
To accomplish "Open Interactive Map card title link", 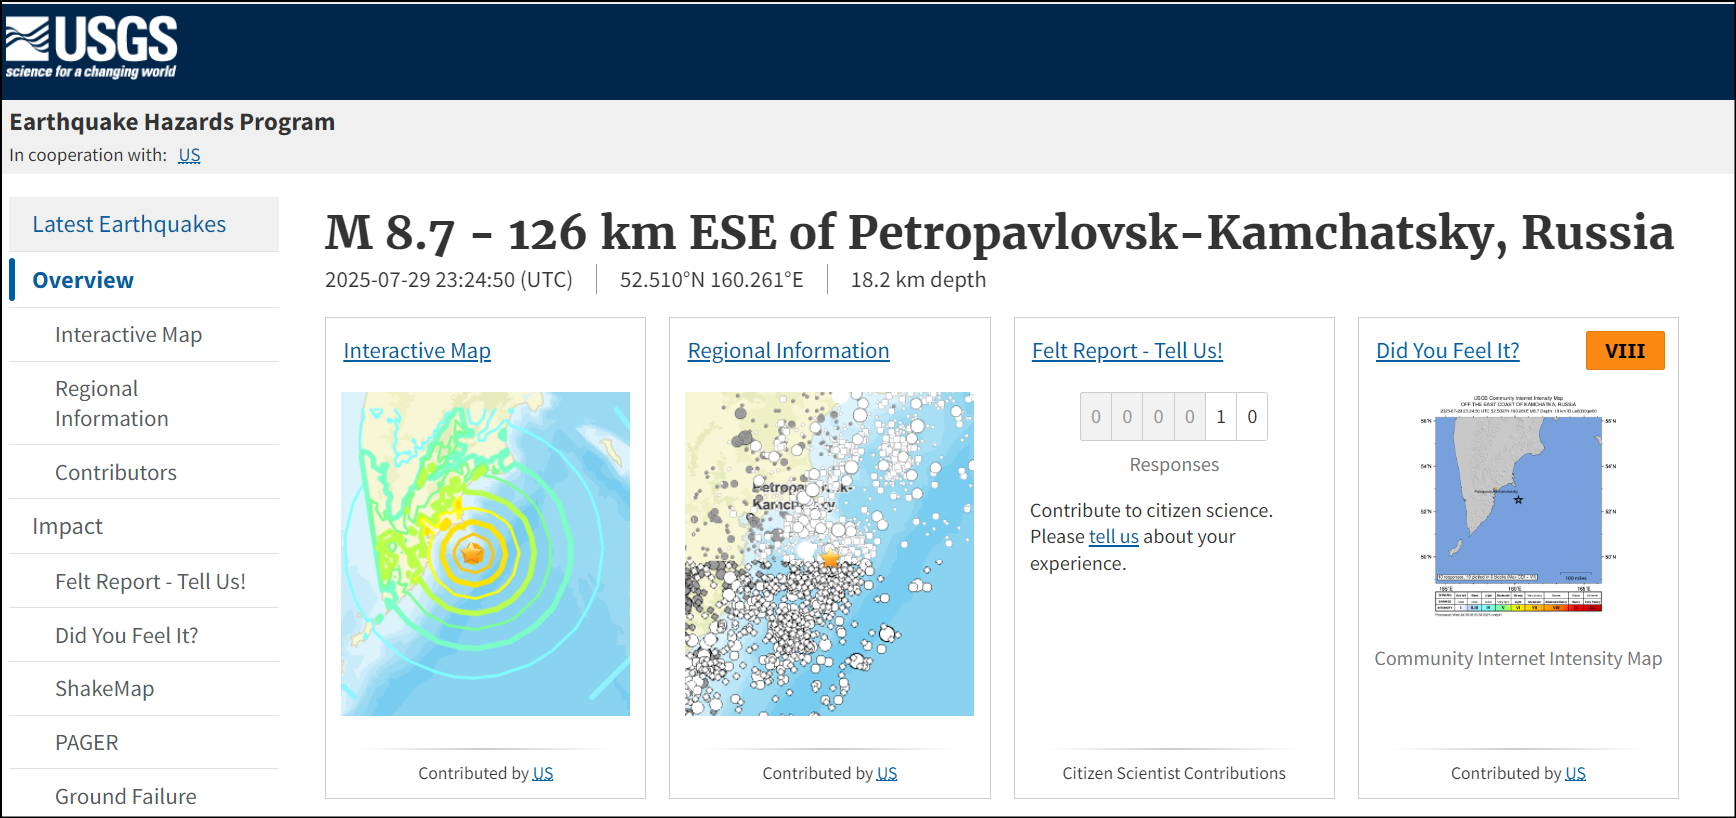I will (x=417, y=351).
